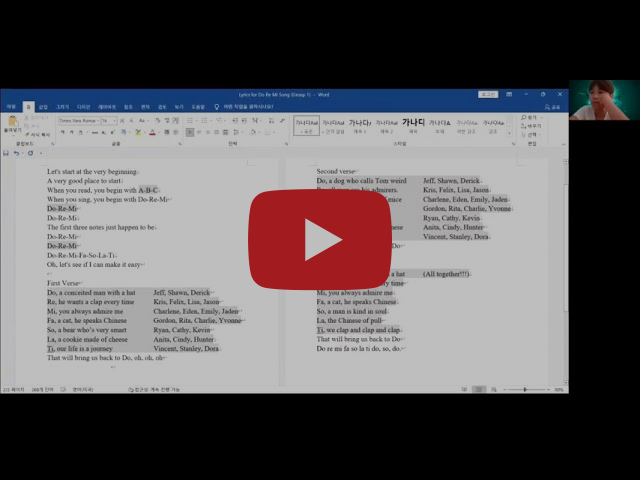The height and width of the screenshot is (480, 640).
Task: Open the text effects button
Action: pos(123,132)
